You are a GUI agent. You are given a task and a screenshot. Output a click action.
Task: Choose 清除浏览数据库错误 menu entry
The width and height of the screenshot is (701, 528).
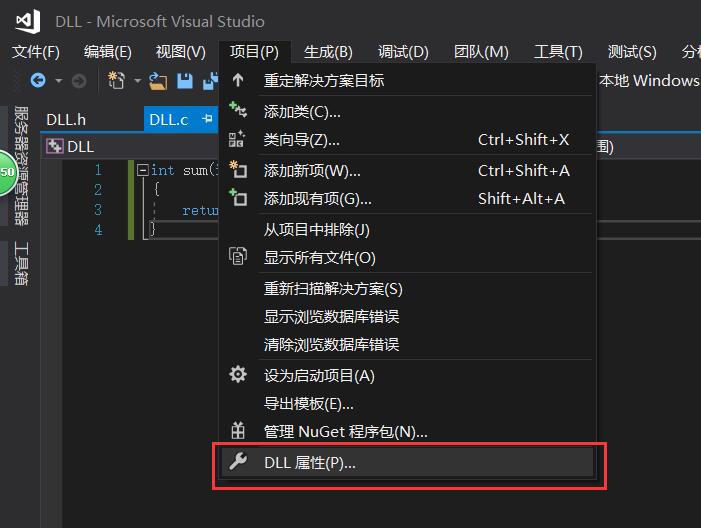(407, 344)
